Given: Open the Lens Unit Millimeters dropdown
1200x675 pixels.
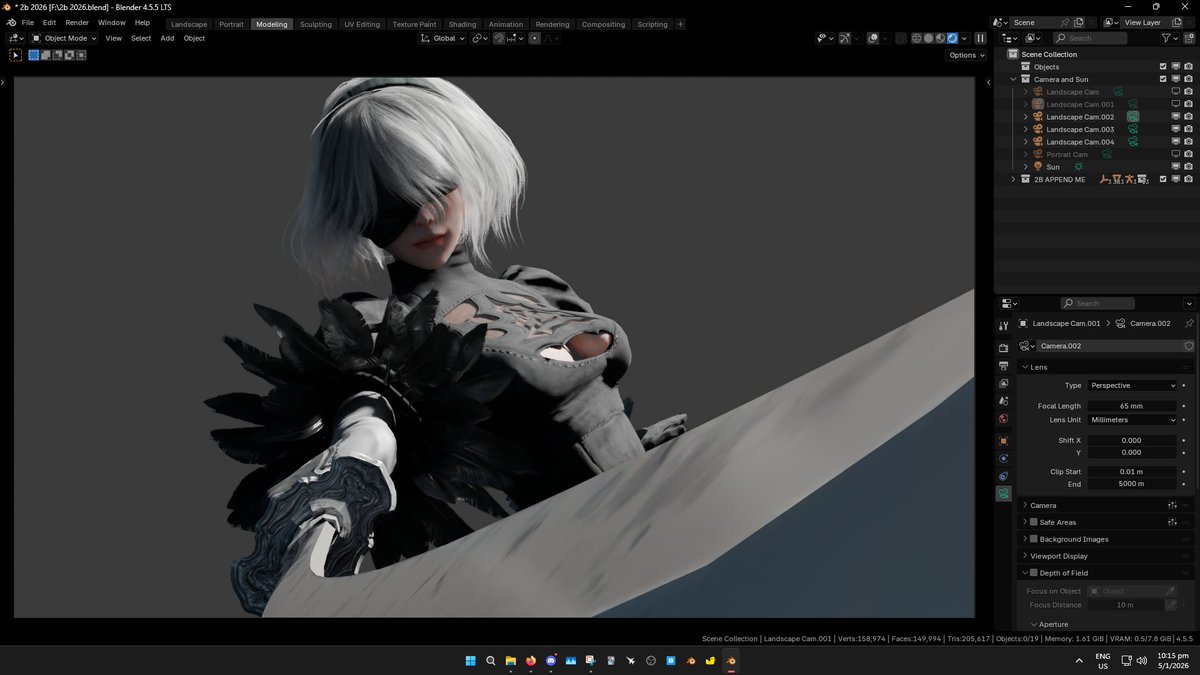Looking at the screenshot, I should pyautogui.click(x=1133, y=420).
